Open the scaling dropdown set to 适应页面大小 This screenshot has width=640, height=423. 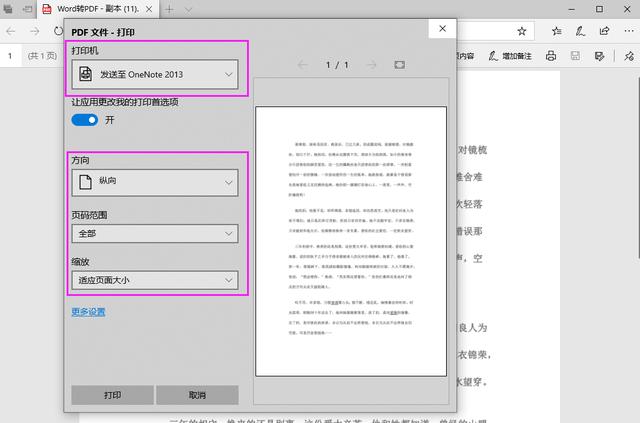(155, 281)
